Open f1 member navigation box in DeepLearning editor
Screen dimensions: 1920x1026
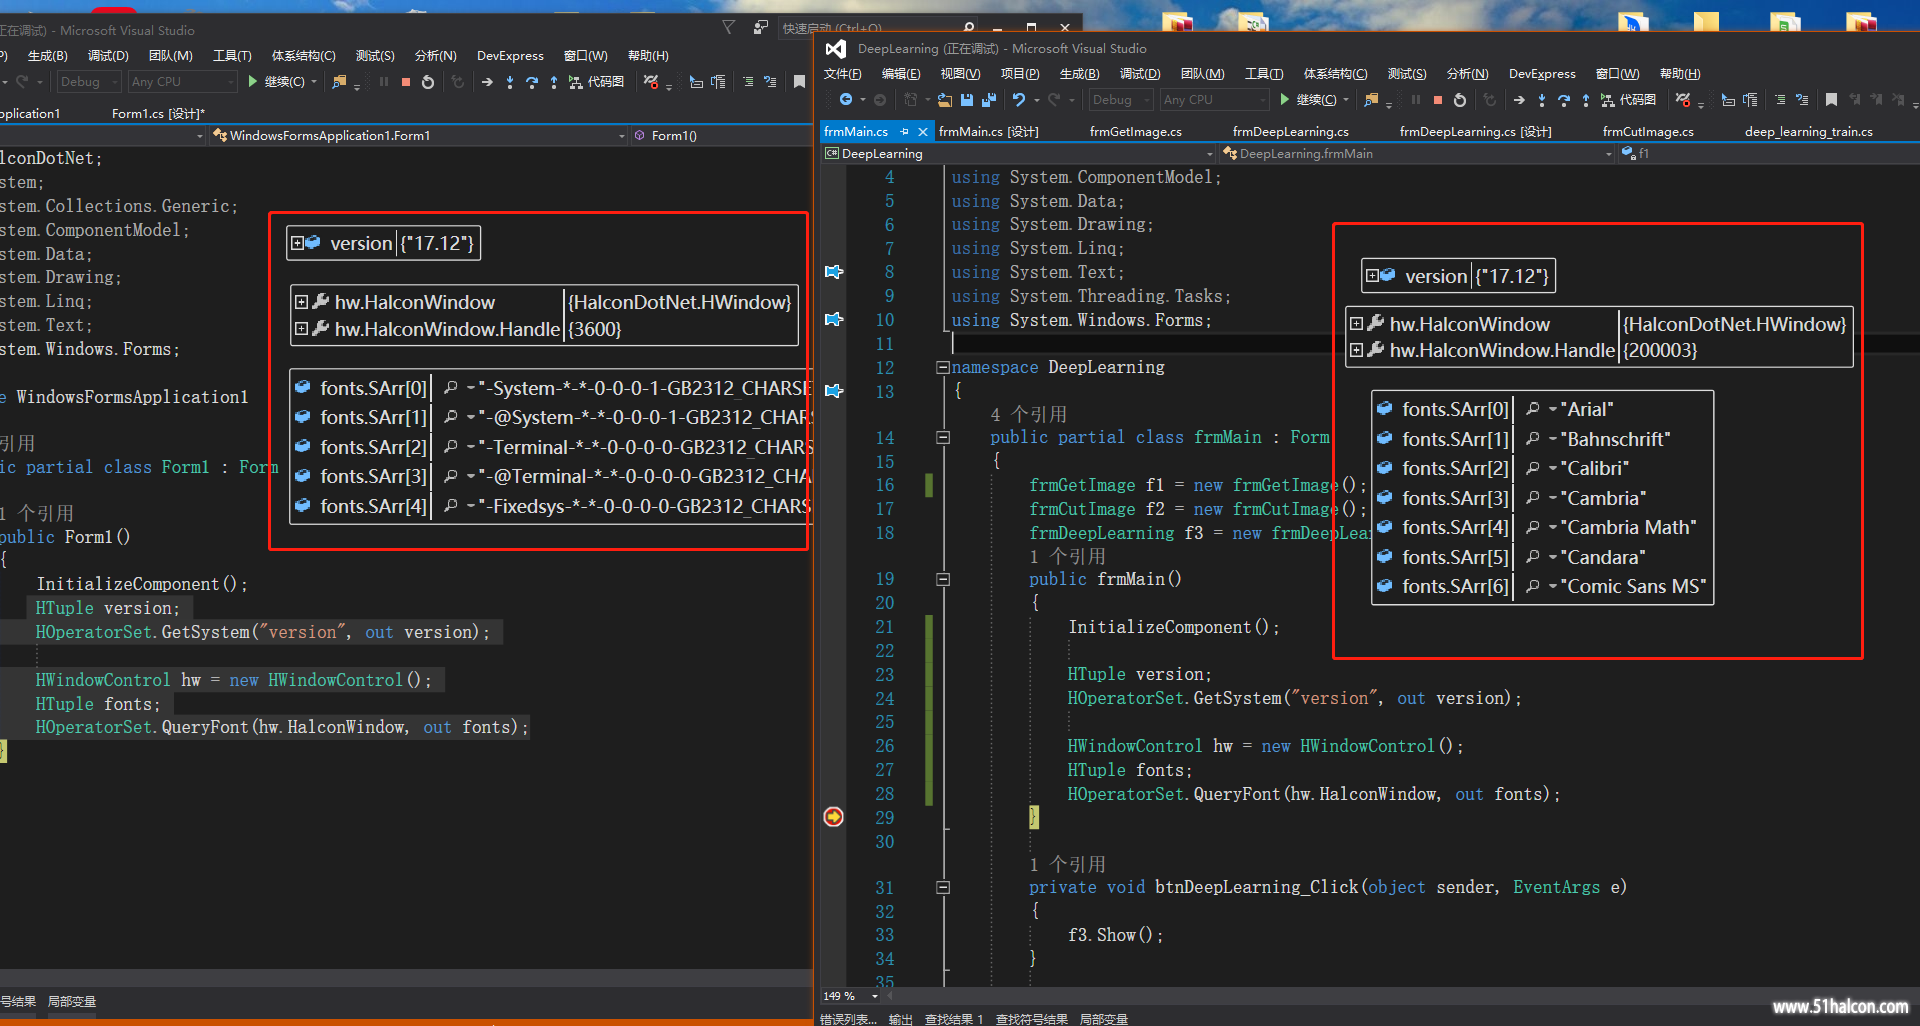[1767, 154]
